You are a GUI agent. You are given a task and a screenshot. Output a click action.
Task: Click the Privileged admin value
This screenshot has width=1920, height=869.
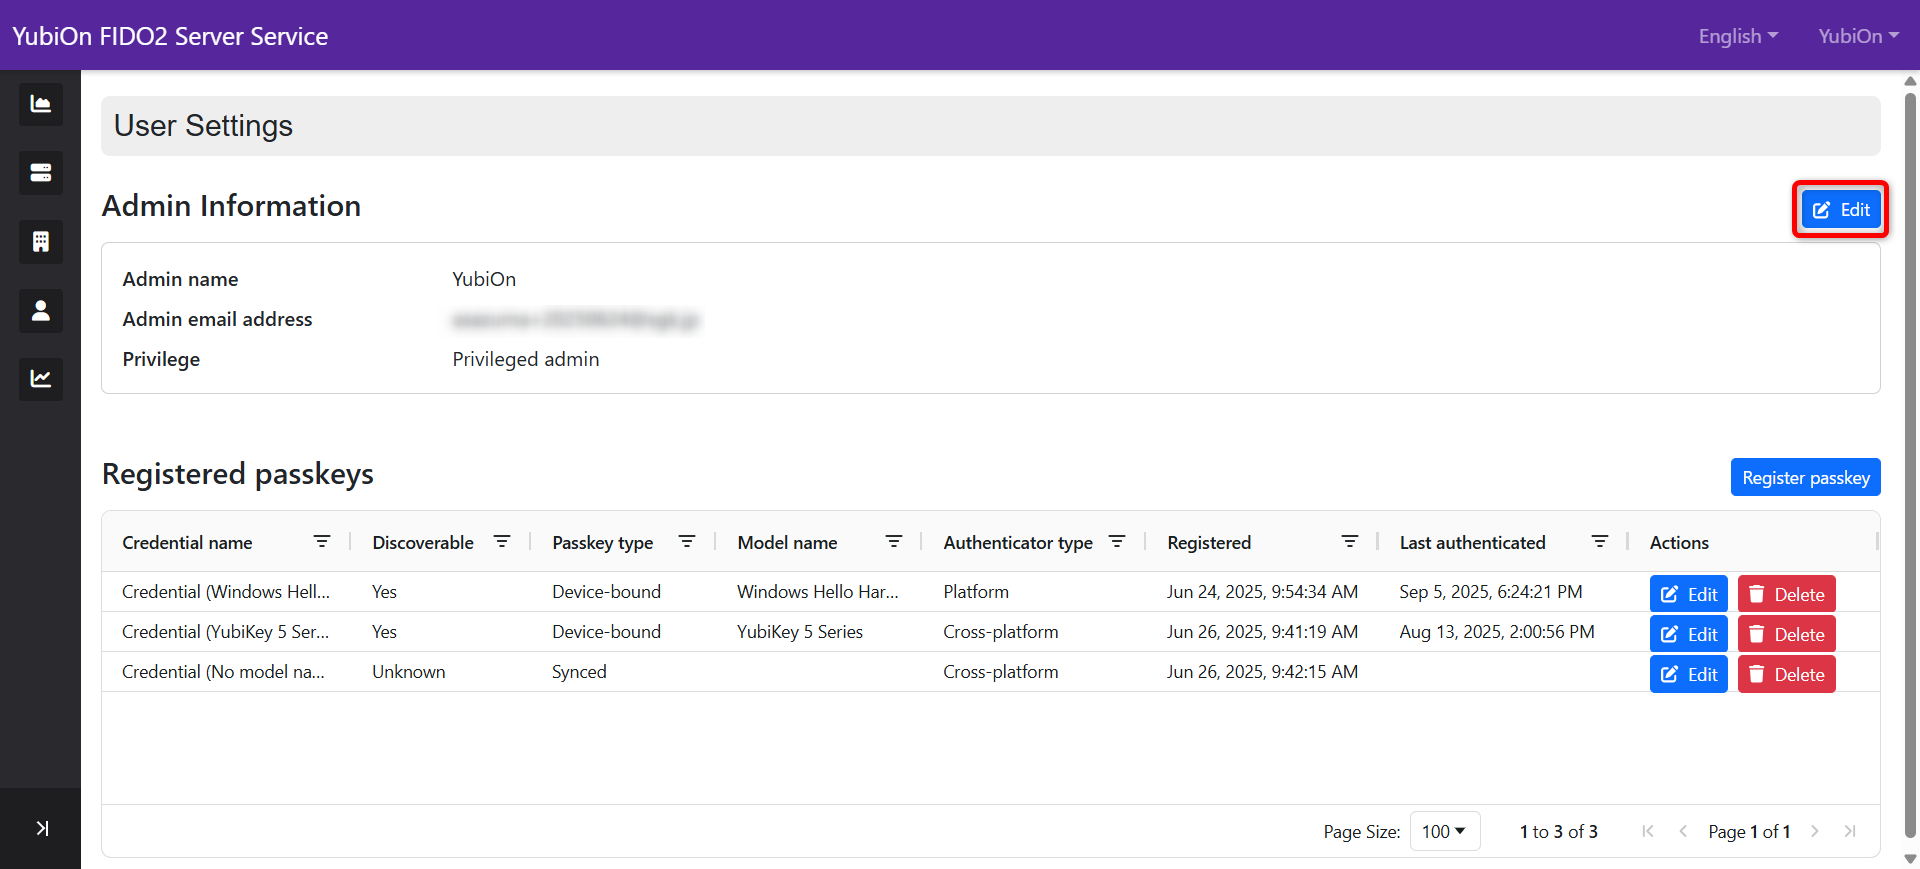[526, 359]
